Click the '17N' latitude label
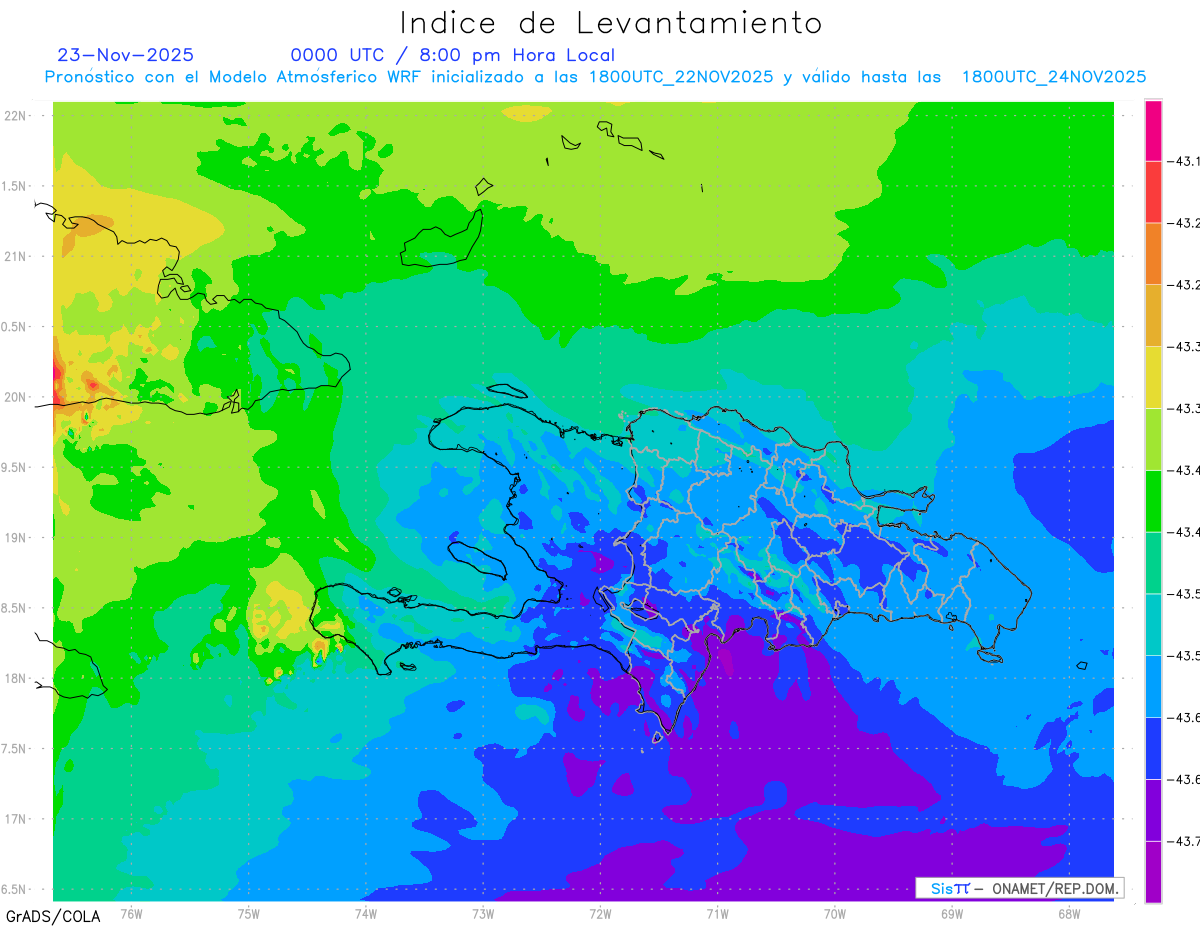Screen dimensions: 1200x927 pos(17,819)
